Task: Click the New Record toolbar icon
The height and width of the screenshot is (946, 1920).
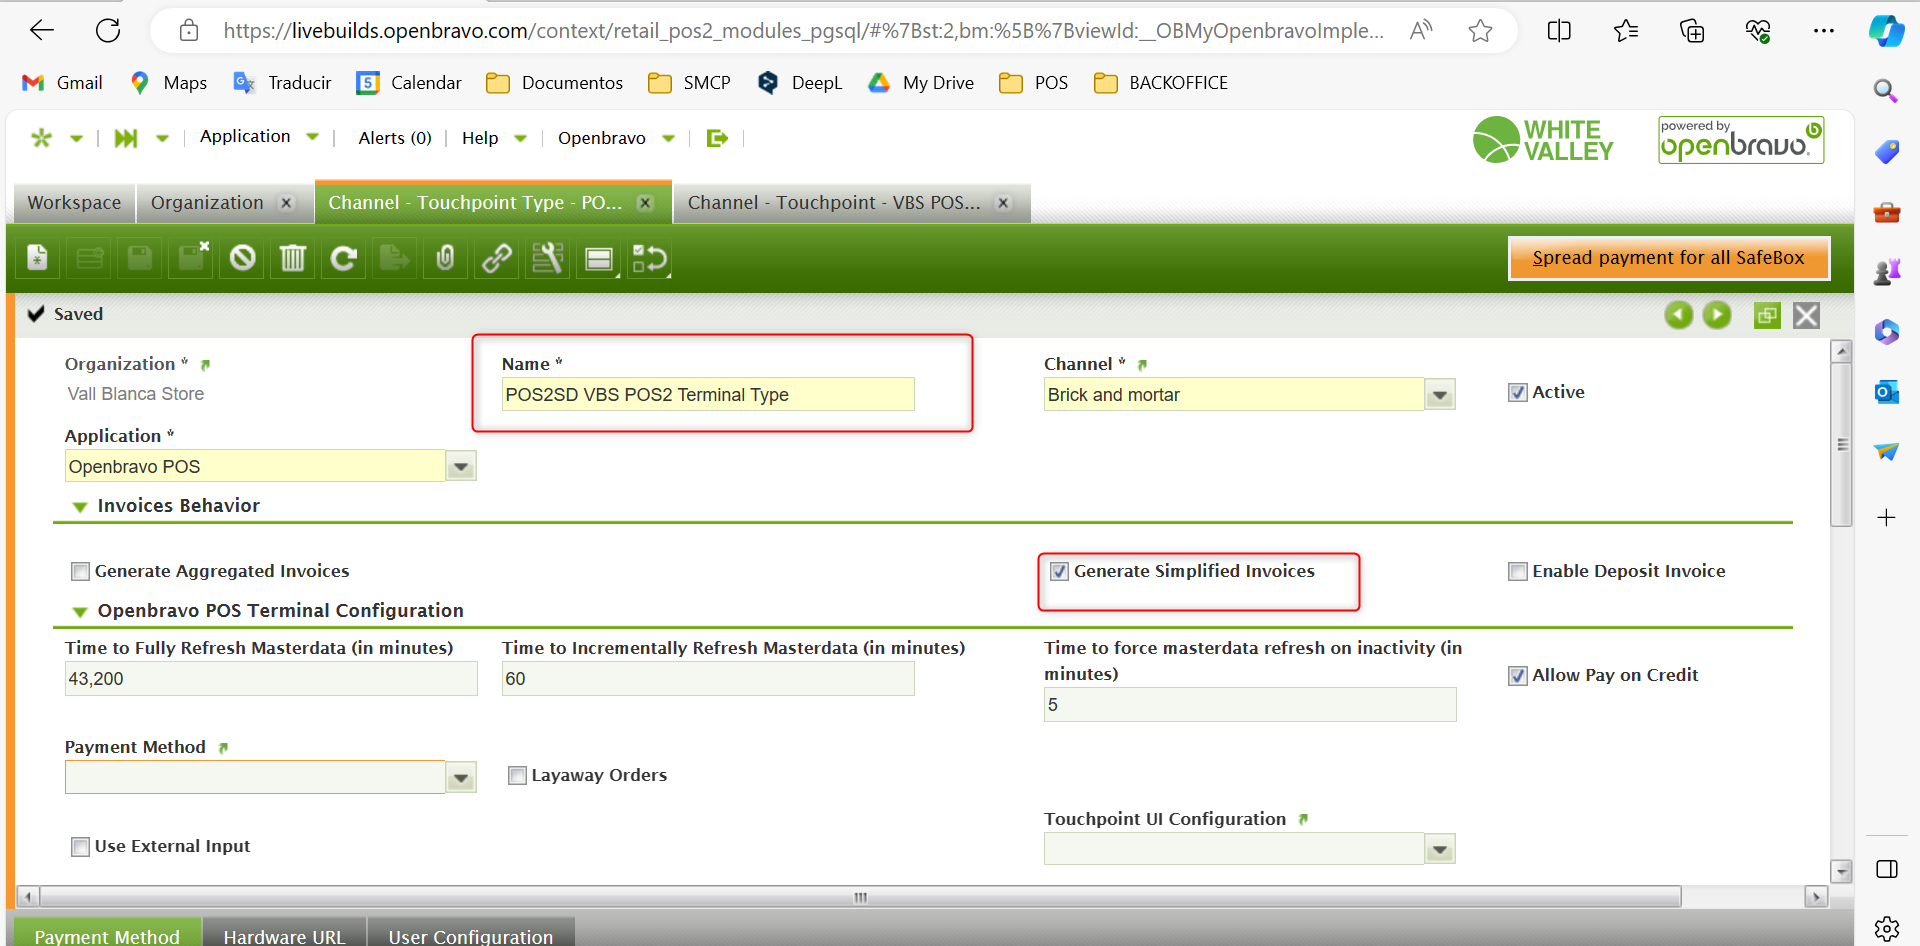Action: (x=37, y=259)
